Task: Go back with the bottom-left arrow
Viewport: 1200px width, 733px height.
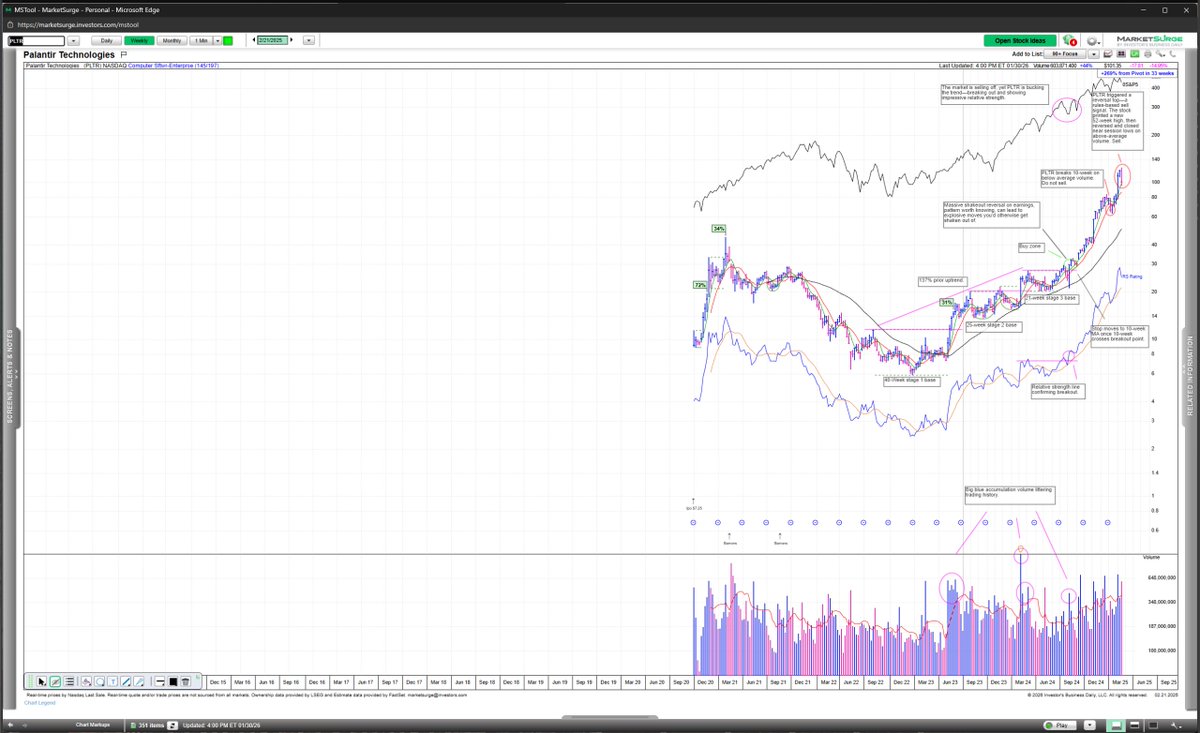Action: (x=10, y=725)
